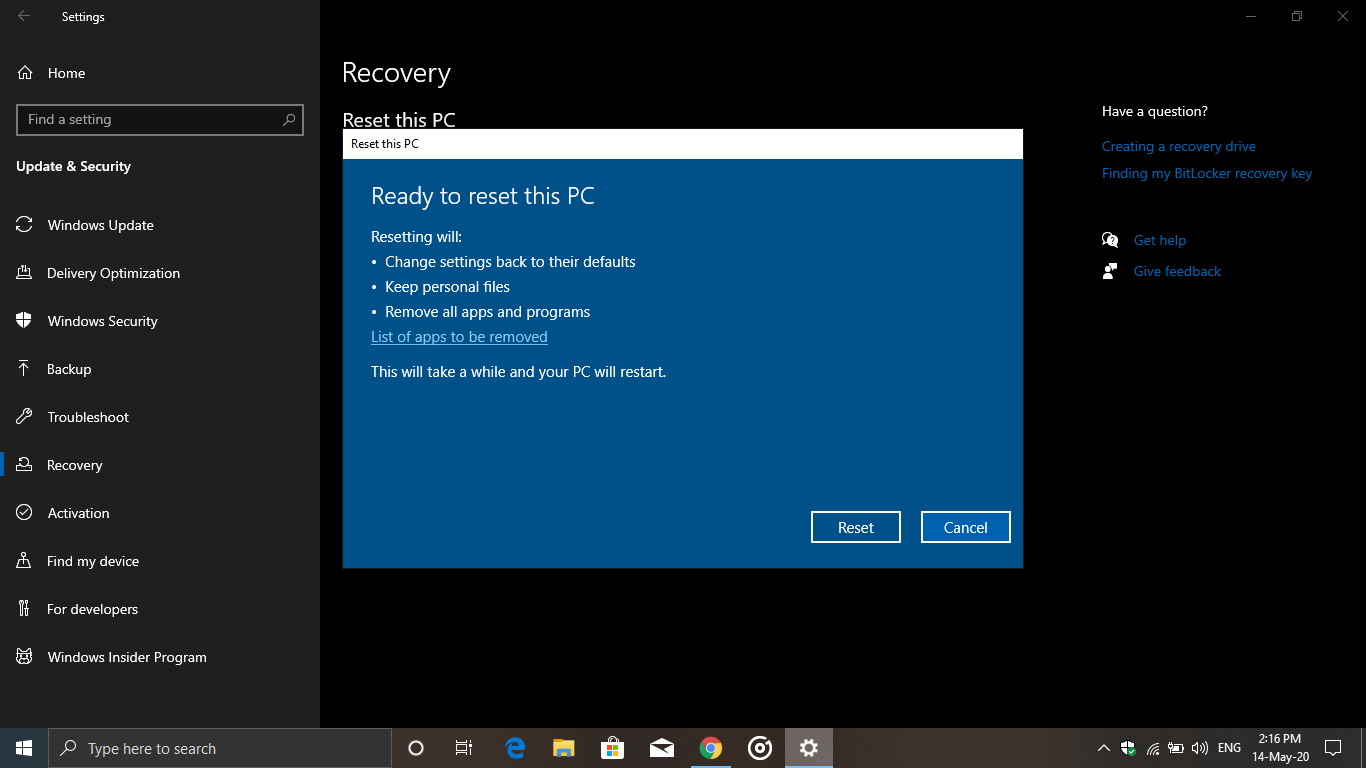1366x768 pixels.
Task: Open File Explorer from the taskbar
Action: [564, 748]
